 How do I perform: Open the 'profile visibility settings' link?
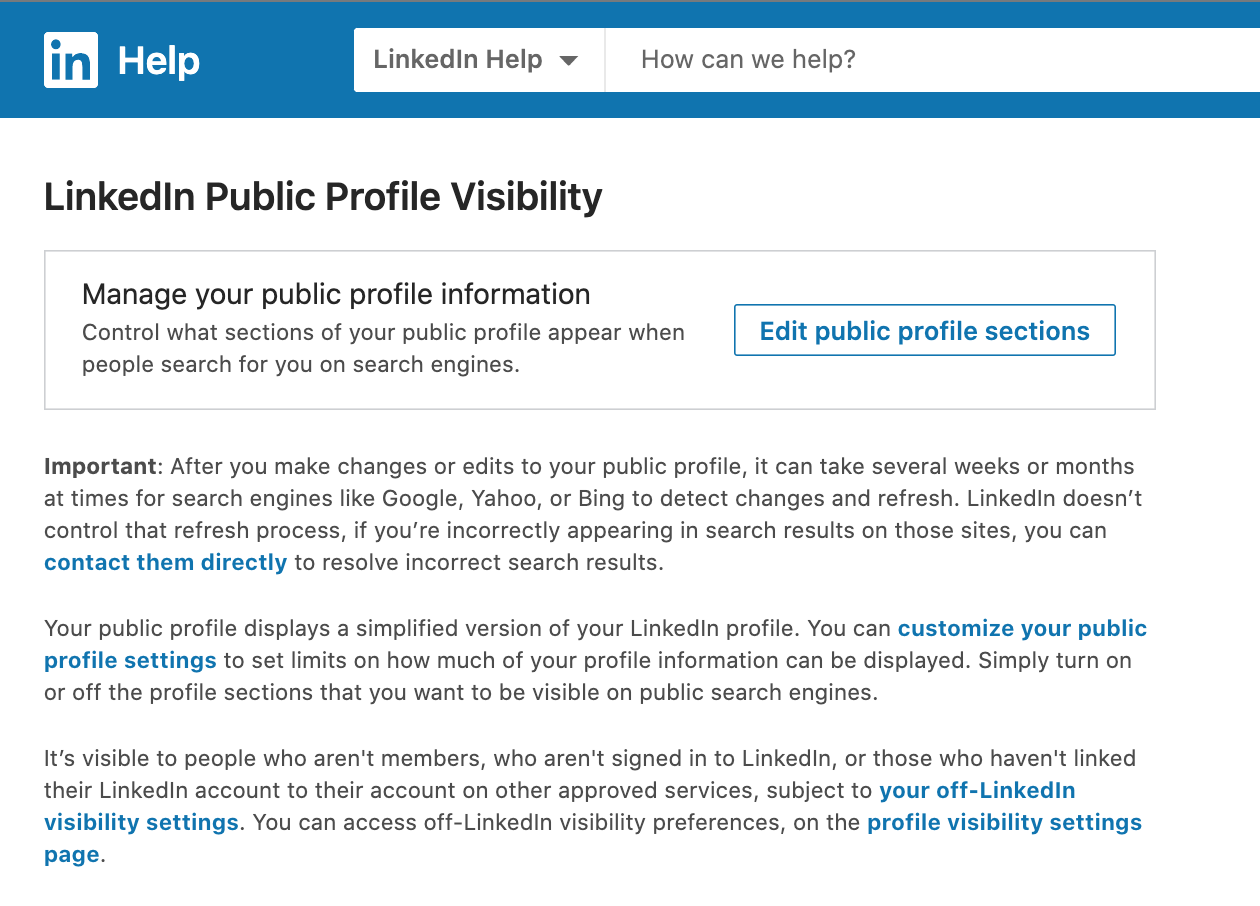click(x=1004, y=822)
